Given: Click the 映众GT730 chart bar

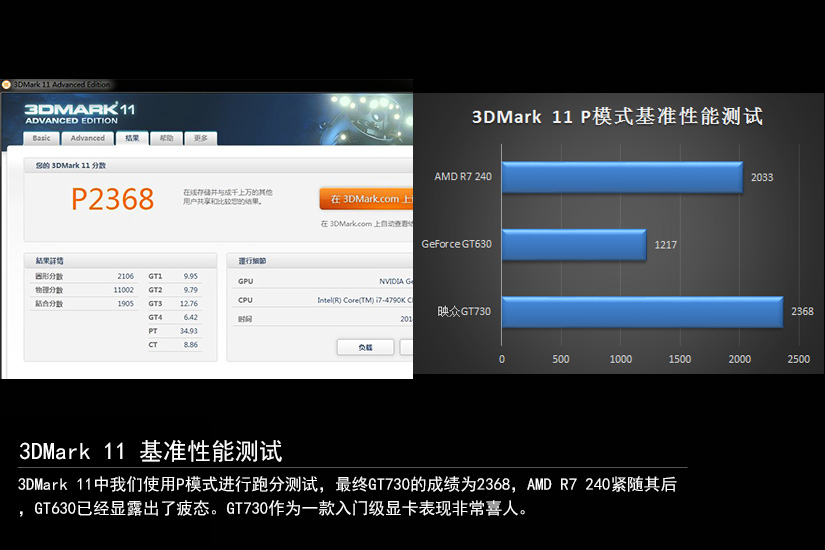Looking at the screenshot, I should coord(642,312).
